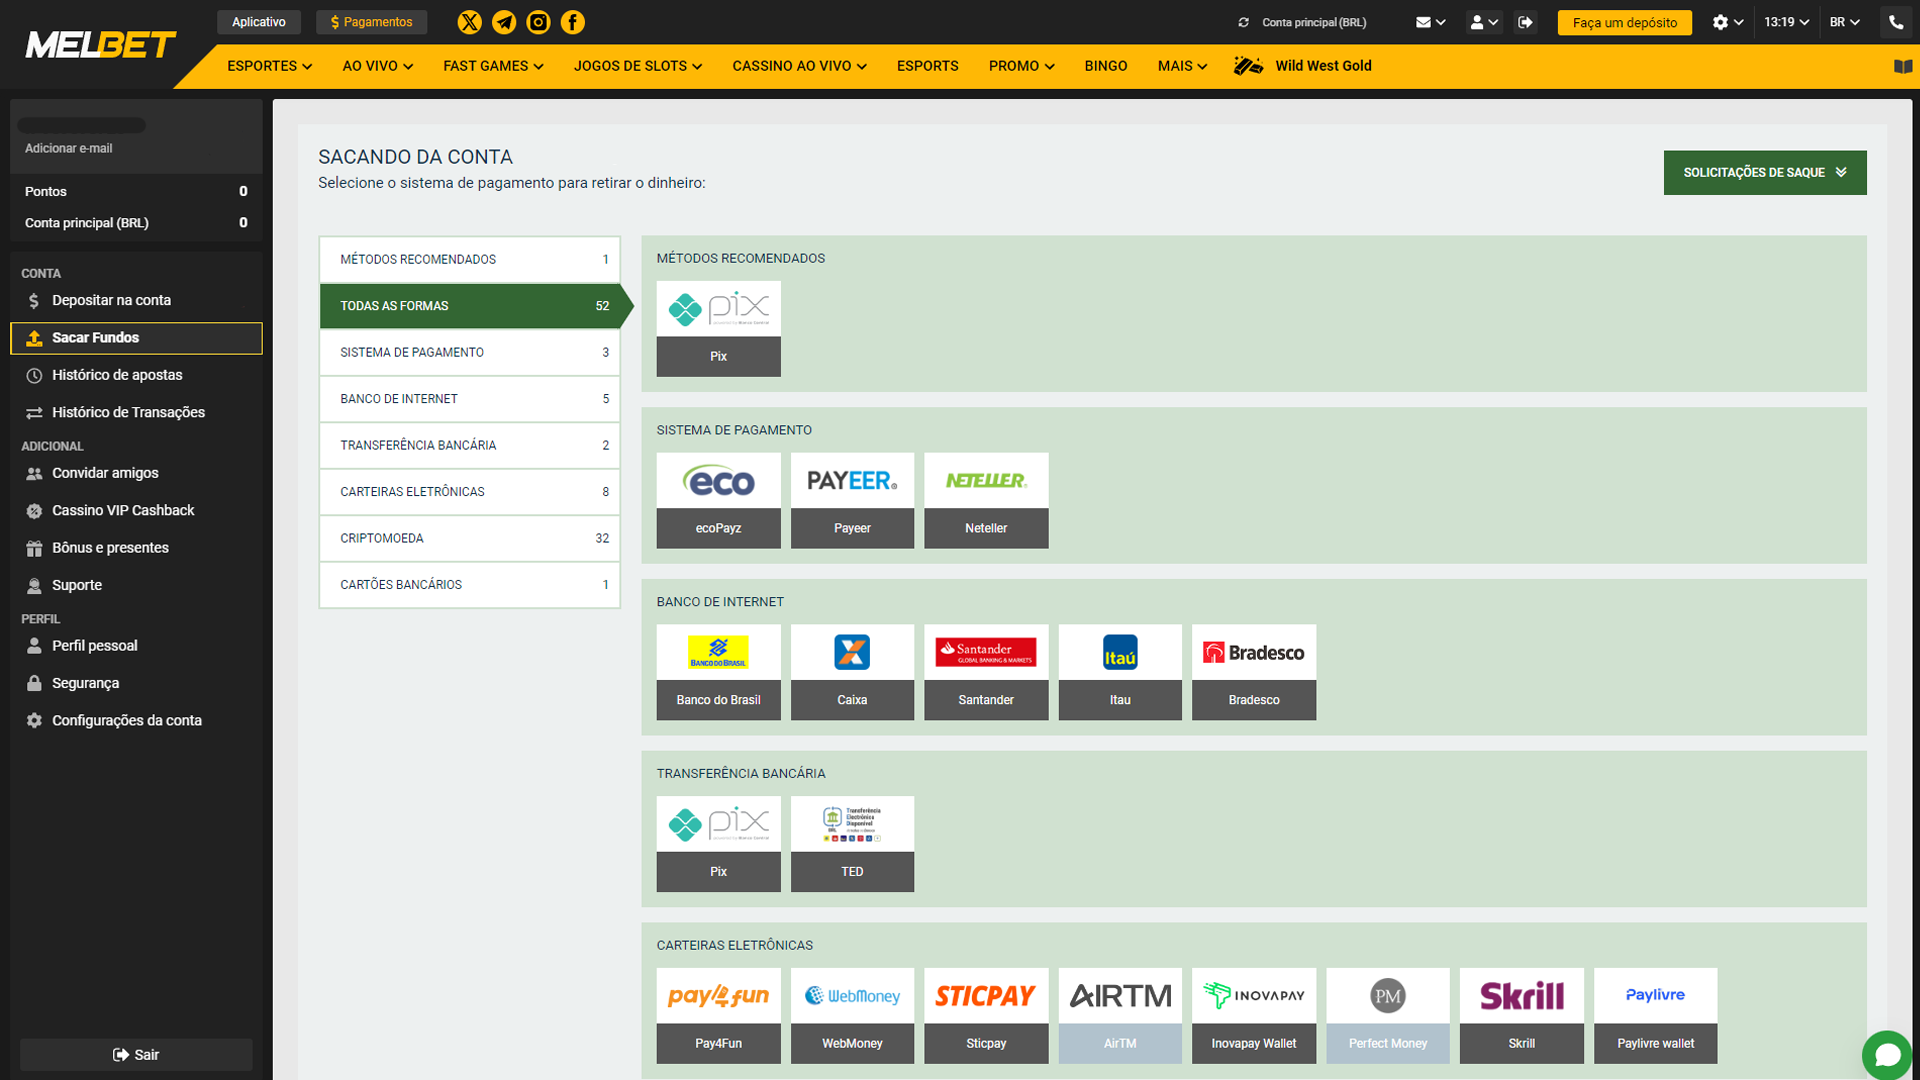
Task: Click Adicionar e-mail link
Action: (x=68, y=148)
